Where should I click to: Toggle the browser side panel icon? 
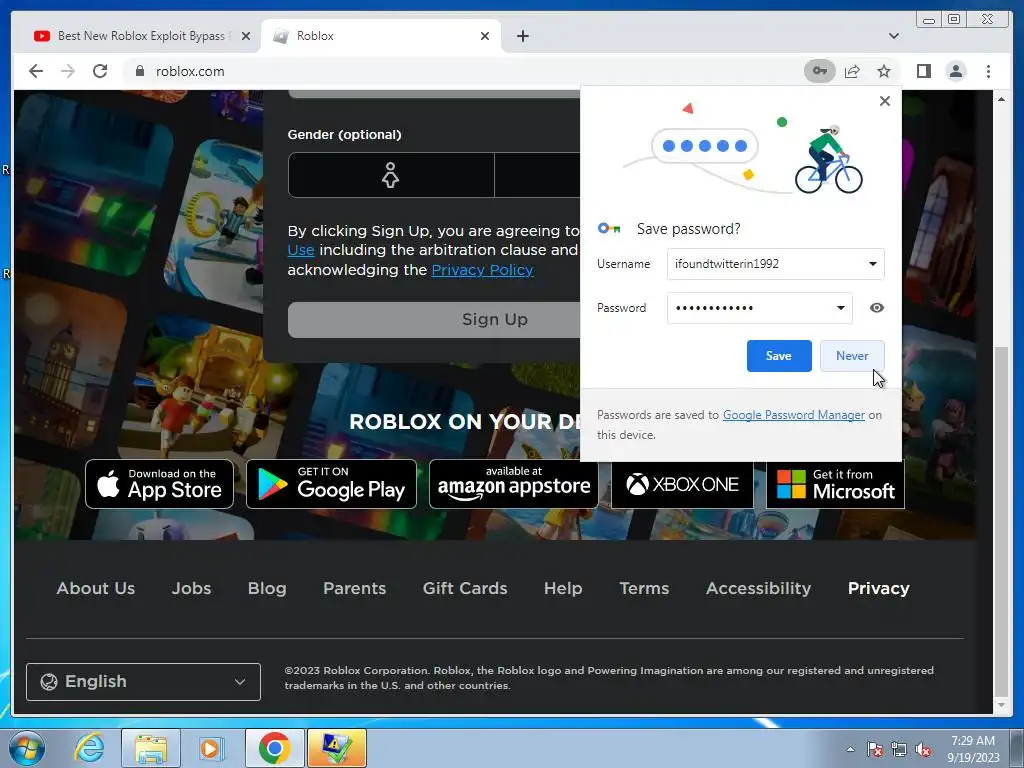923,71
